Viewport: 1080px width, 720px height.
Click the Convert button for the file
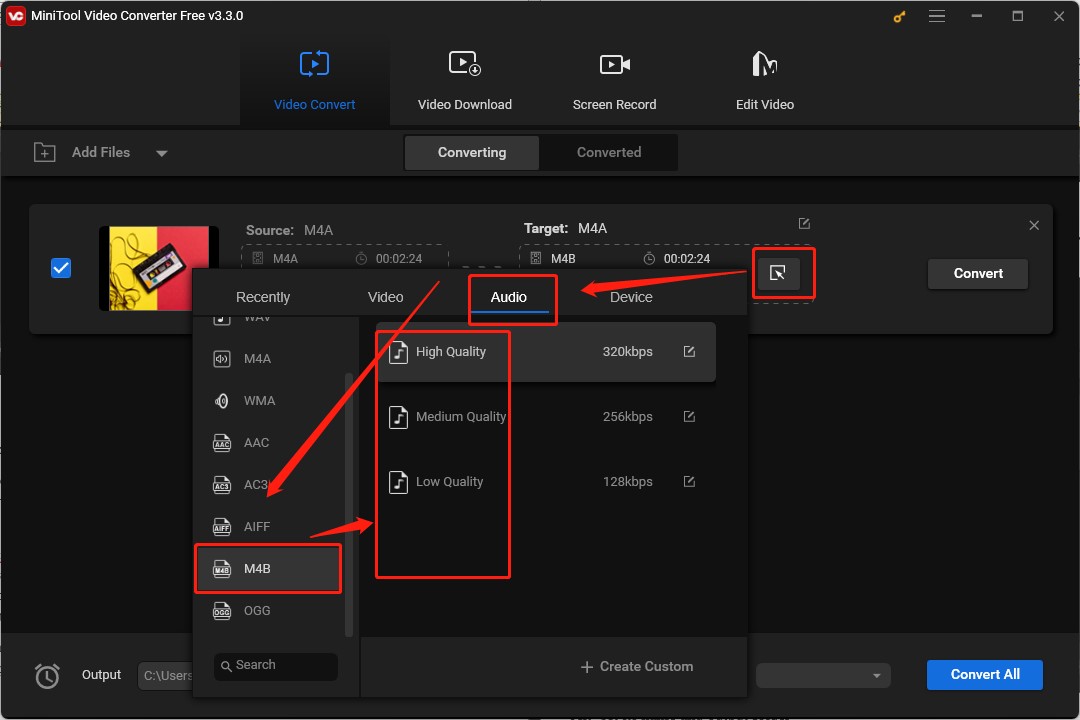(977, 273)
